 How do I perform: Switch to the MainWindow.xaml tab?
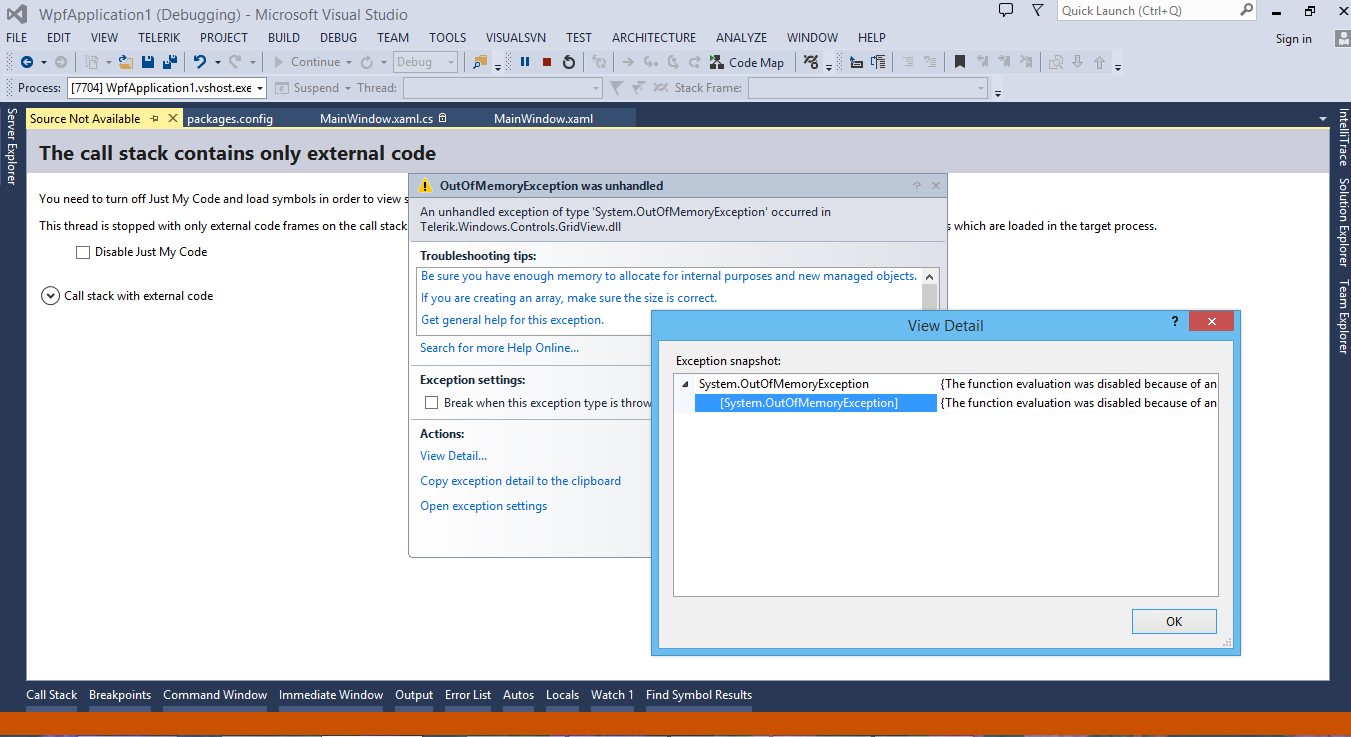click(543, 119)
